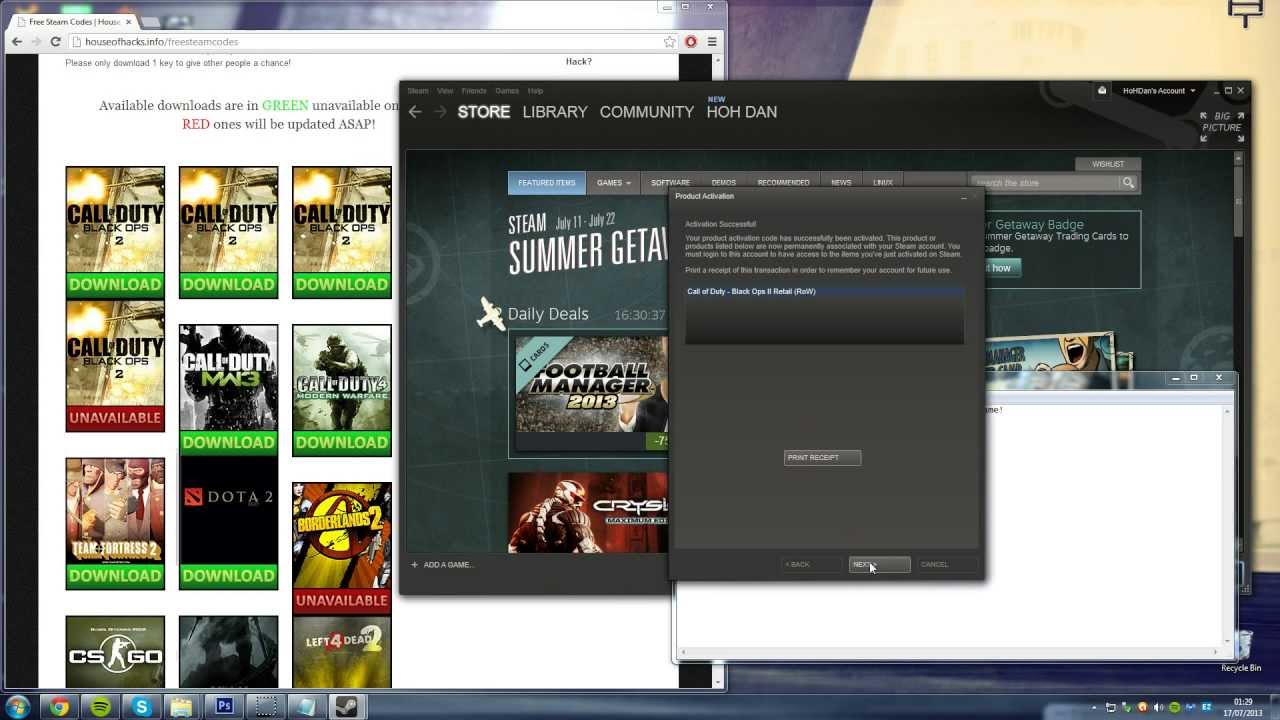The image size is (1280, 720).
Task: Open the View menu in Steam
Action: 445,91
